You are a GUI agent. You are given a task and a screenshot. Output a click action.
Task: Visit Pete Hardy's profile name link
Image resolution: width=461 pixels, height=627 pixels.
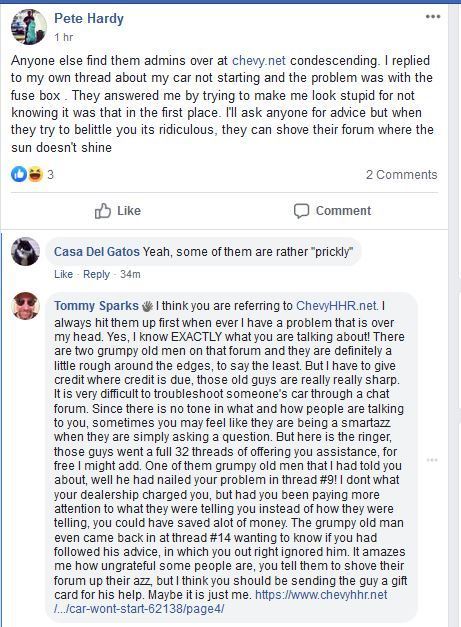coord(89,18)
